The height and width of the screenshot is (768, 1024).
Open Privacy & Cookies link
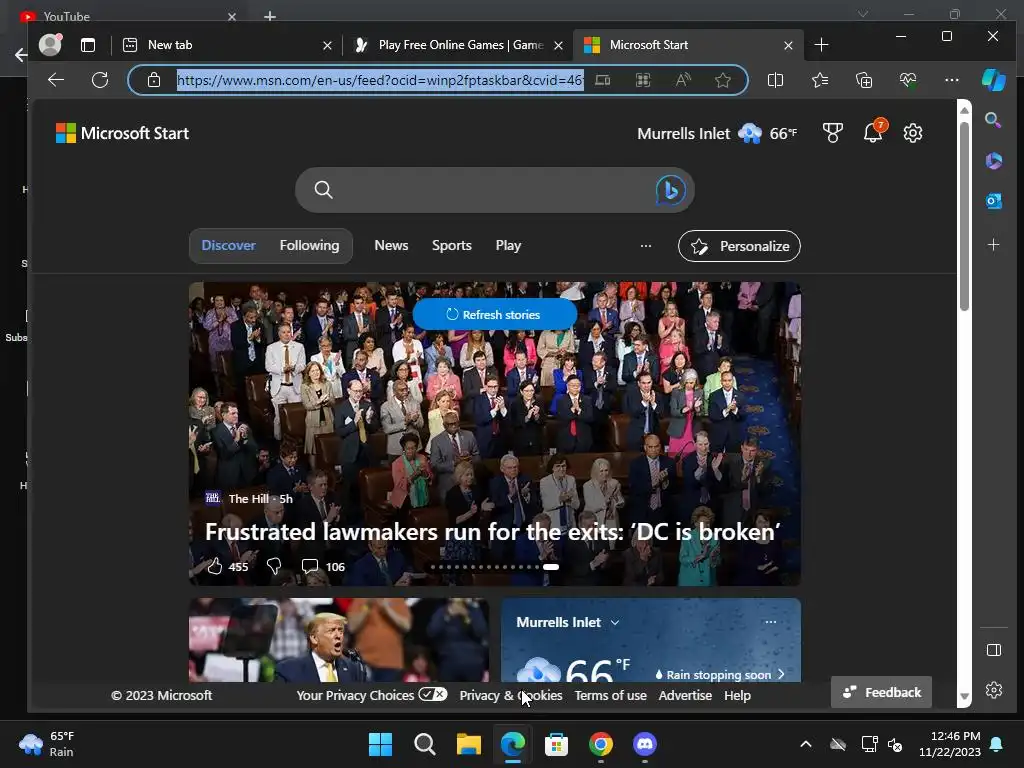click(511, 696)
